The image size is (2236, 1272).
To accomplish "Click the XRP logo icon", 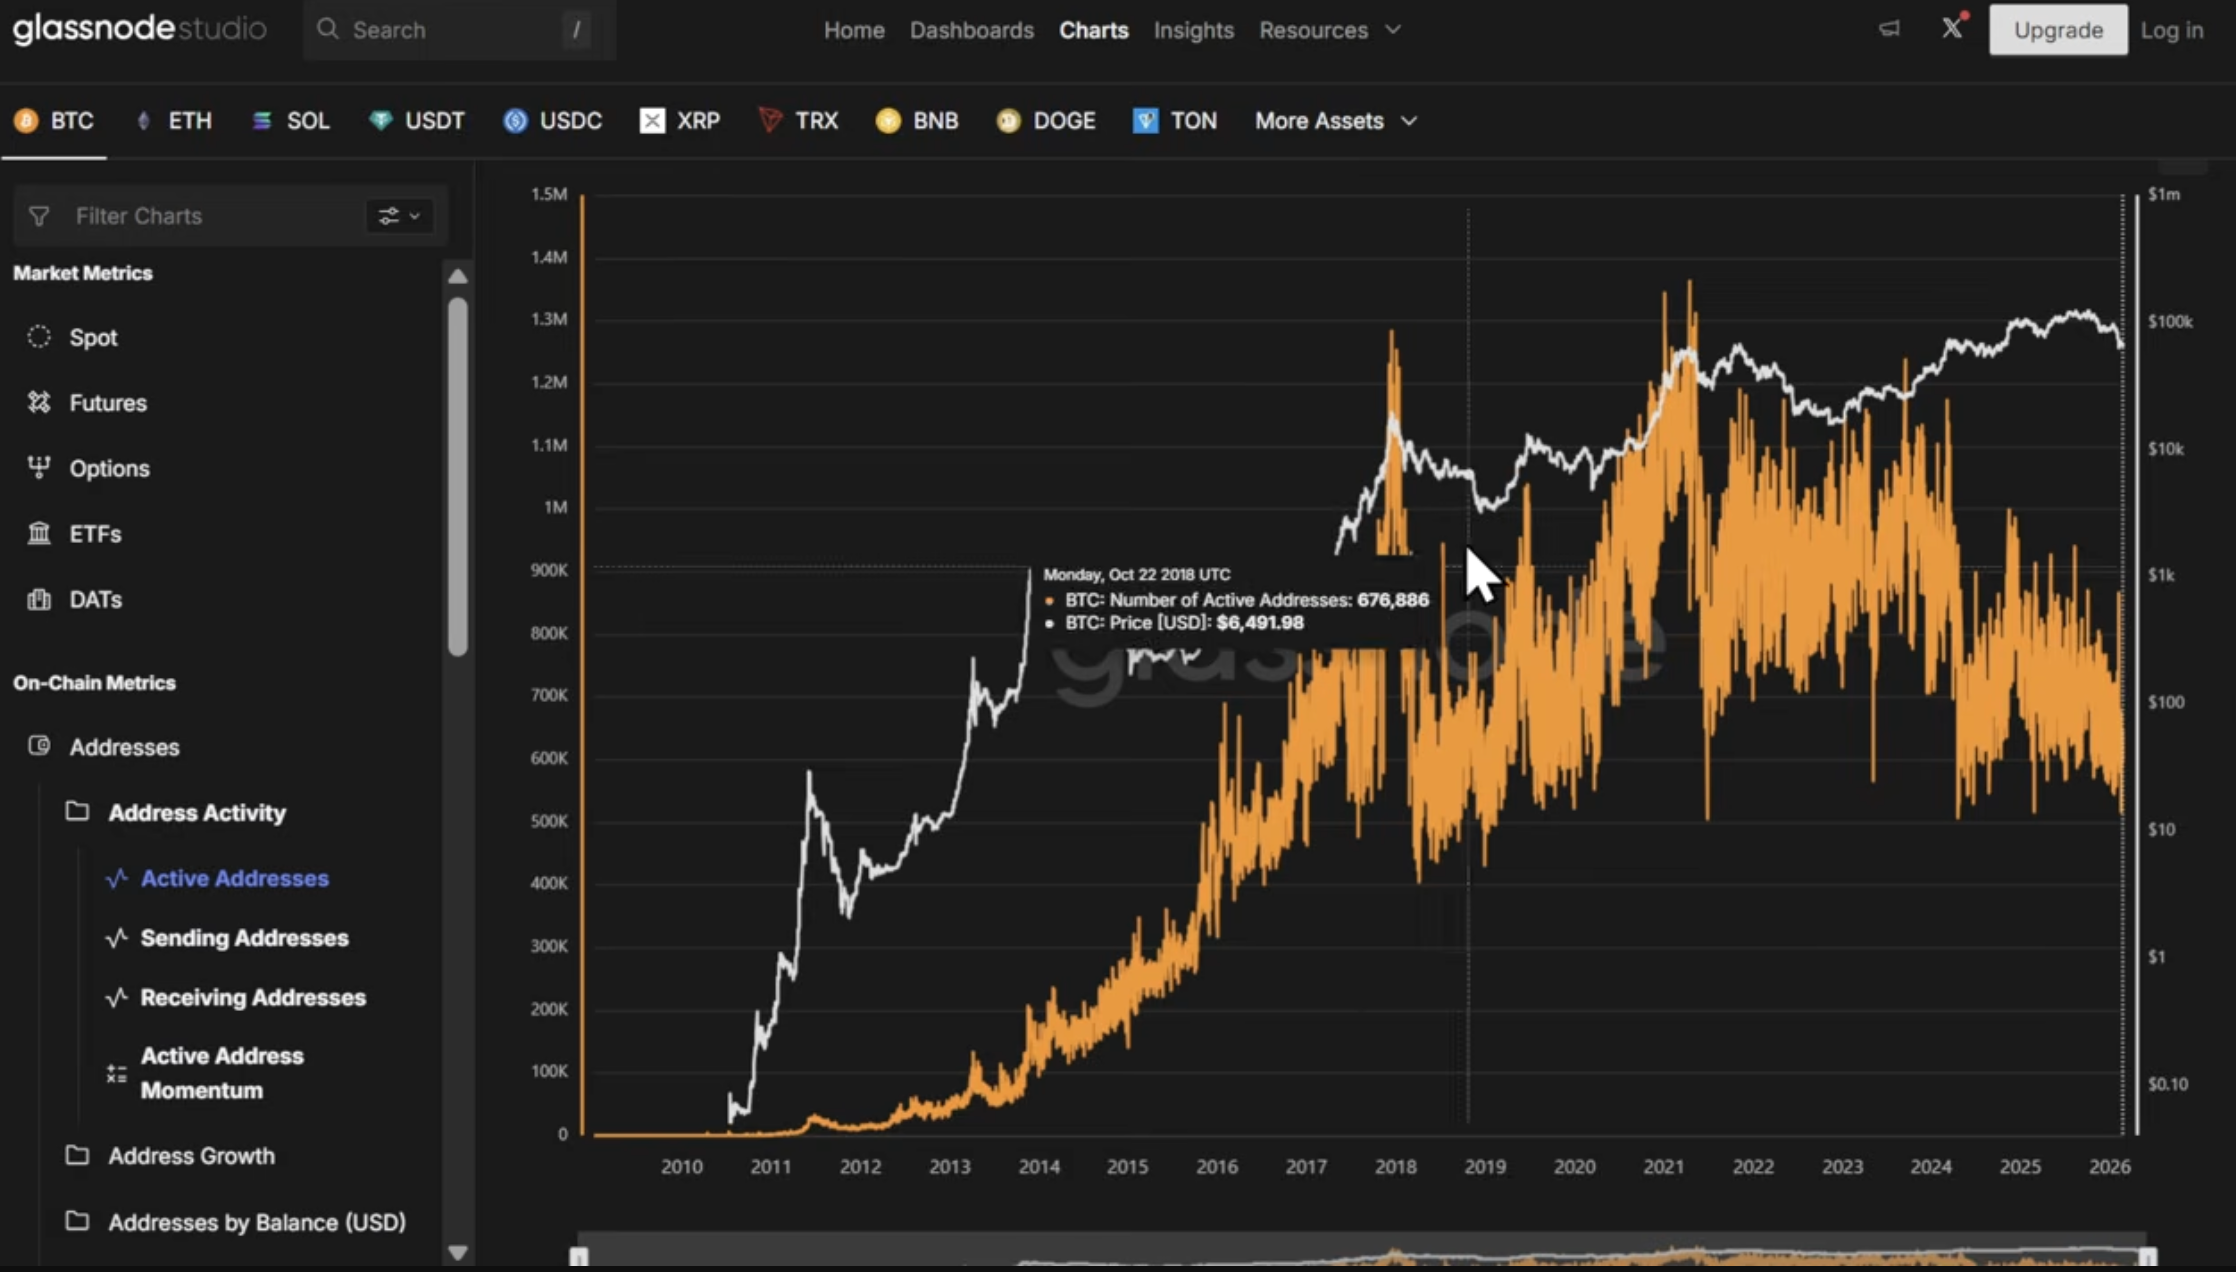I will coord(652,121).
